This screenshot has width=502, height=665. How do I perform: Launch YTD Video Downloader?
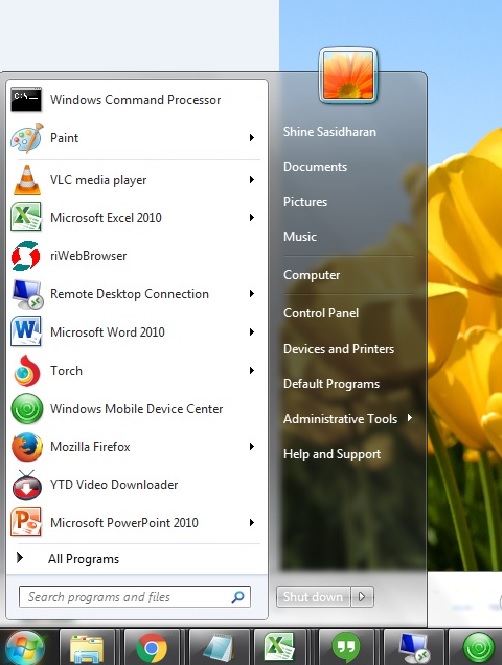click(x=137, y=485)
